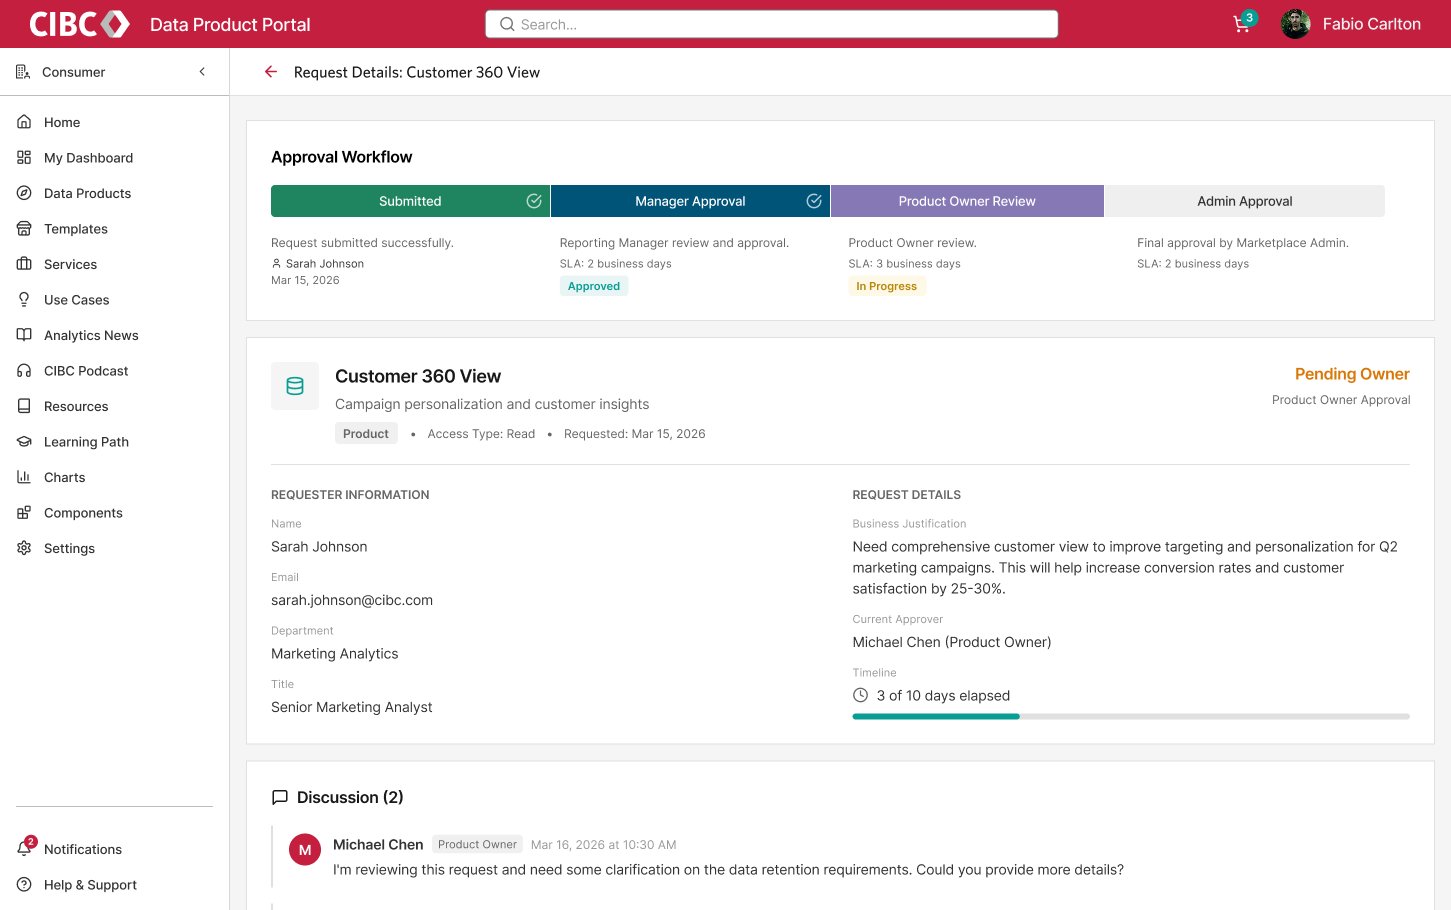Click the Customer 360 View heading
The image size is (1451, 910).
pos(418,376)
